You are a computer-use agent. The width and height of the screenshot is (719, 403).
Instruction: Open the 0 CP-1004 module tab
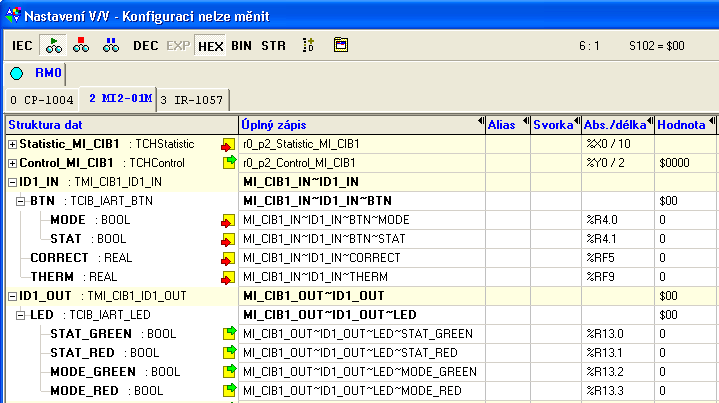42,100
